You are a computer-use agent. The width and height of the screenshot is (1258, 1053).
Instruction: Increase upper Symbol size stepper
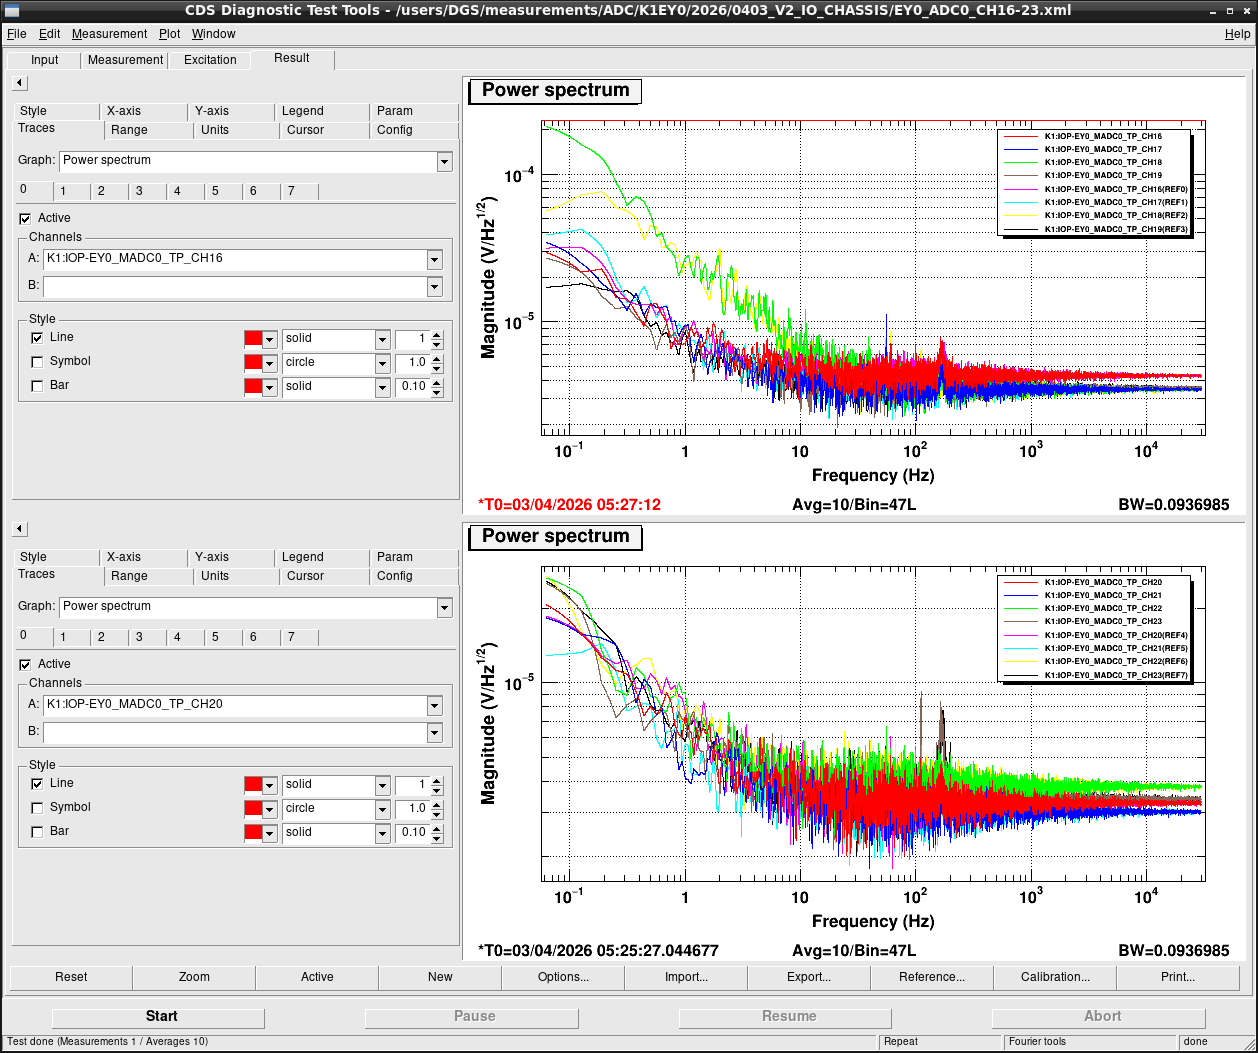pyautogui.click(x=437, y=359)
